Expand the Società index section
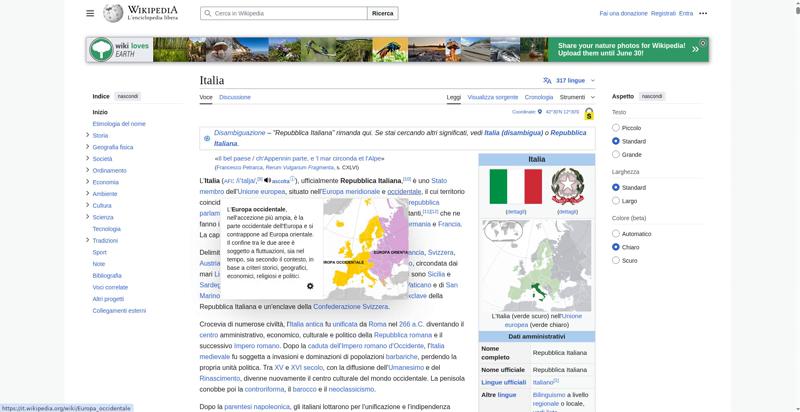This screenshot has width=800, height=412. [88, 159]
